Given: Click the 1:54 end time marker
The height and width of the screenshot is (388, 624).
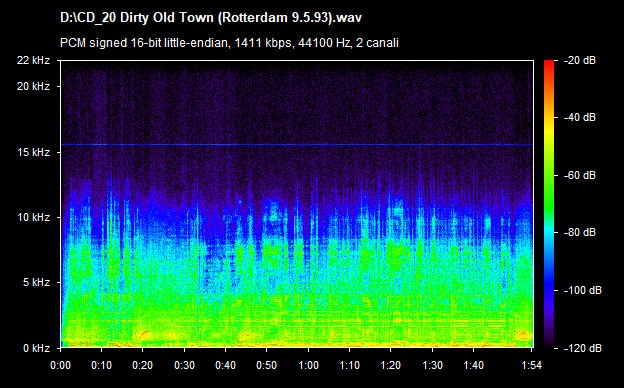Looking at the screenshot, I should pyautogui.click(x=532, y=365).
